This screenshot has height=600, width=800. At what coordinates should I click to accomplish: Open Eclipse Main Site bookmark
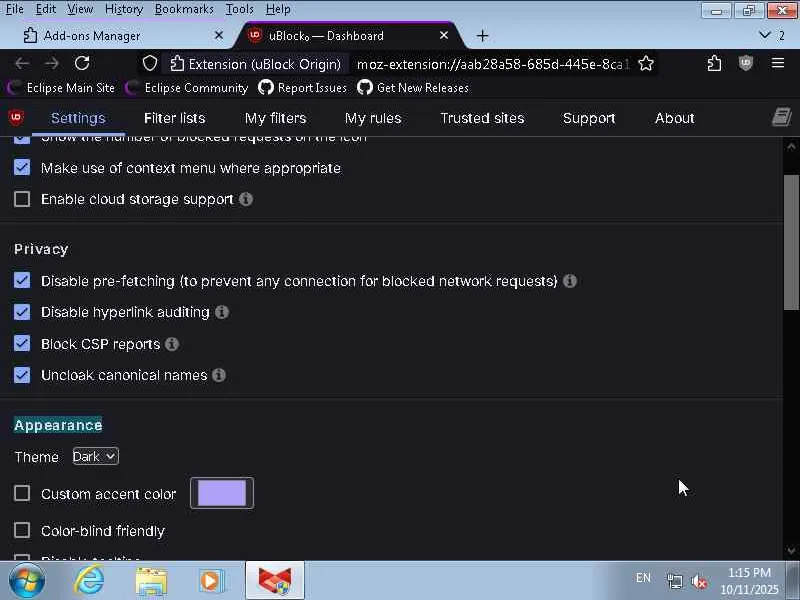(x=62, y=88)
